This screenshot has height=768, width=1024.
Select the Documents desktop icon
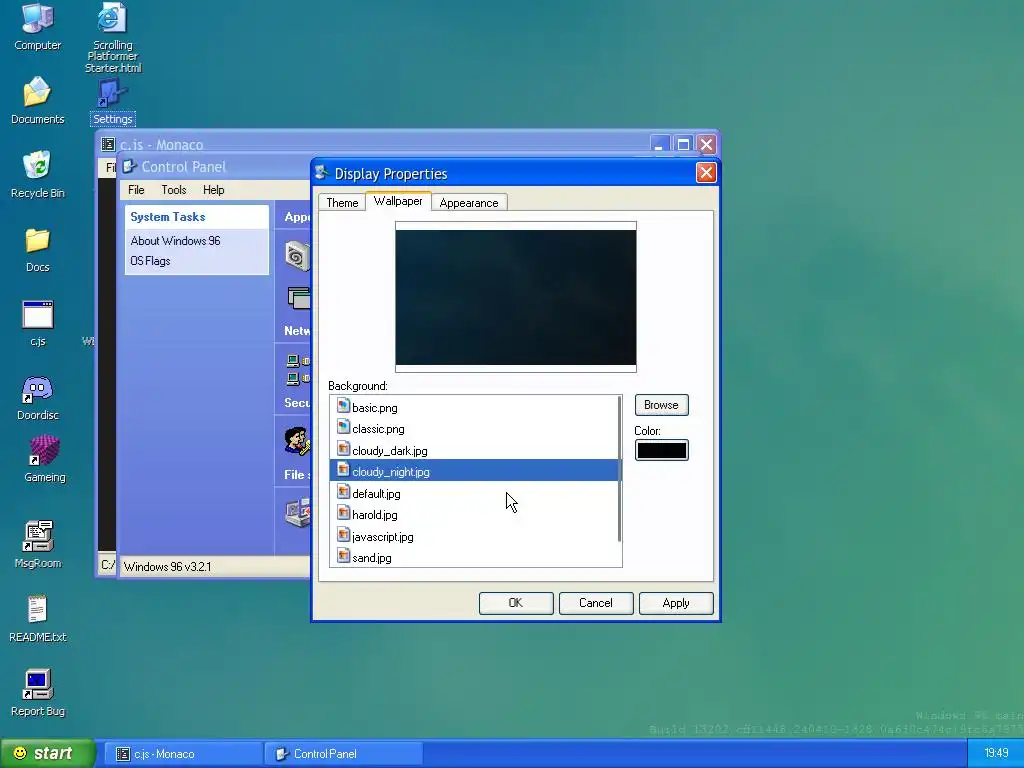coord(38,101)
